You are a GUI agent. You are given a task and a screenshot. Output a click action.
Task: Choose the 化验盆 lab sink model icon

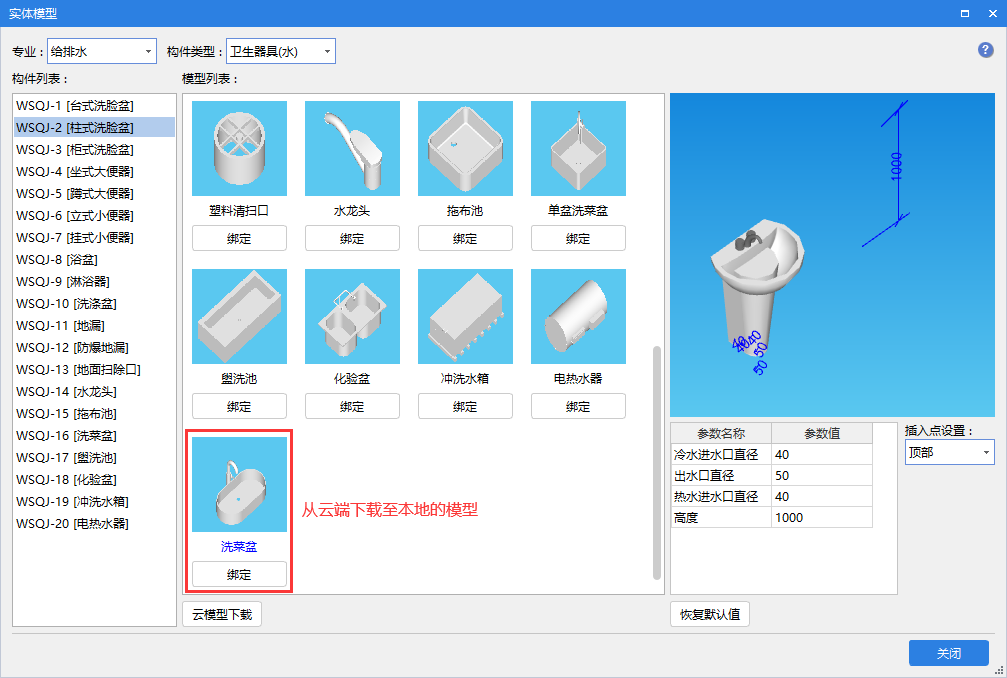click(x=352, y=316)
